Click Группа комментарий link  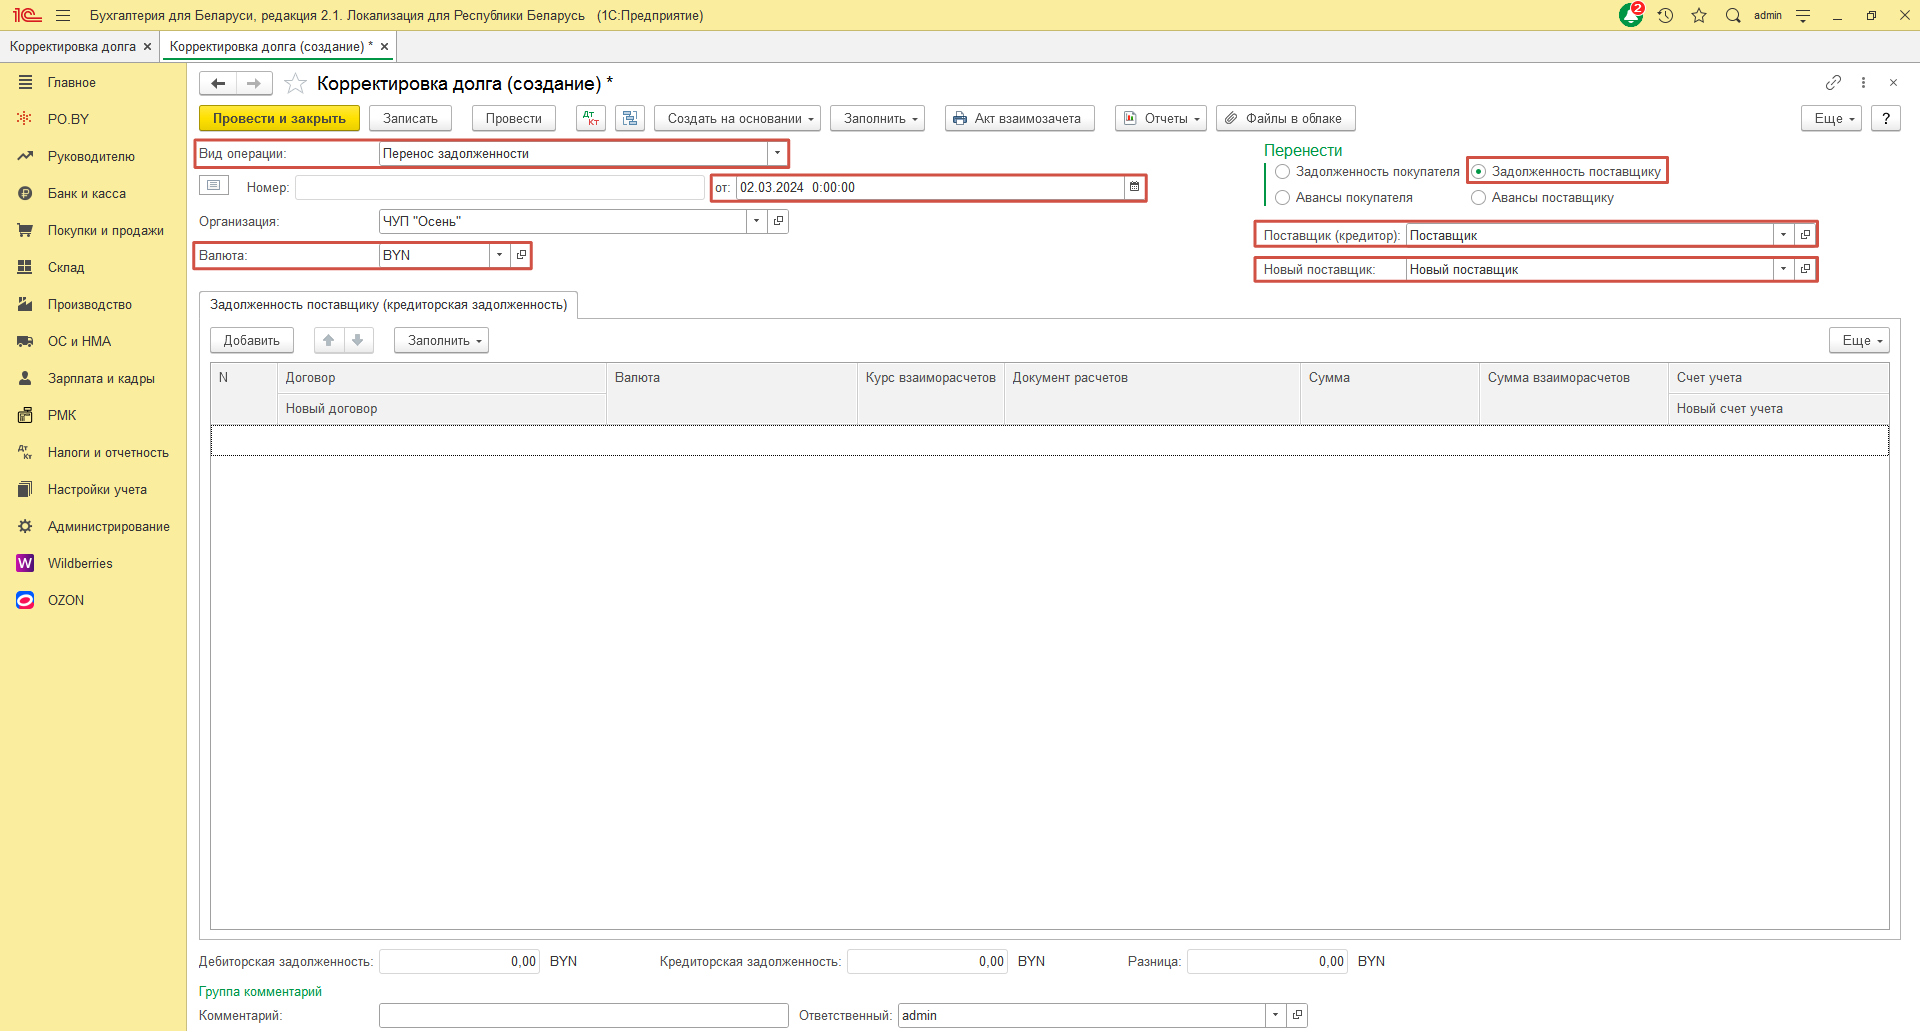260,991
